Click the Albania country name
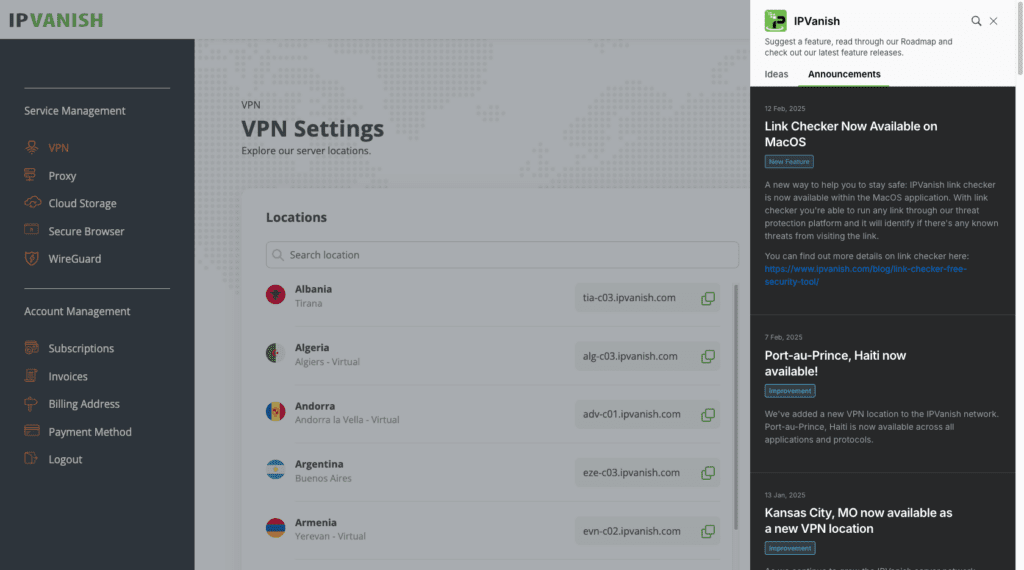Image resolution: width=1024 pixels, height=570 pixels. coord(313,289)
